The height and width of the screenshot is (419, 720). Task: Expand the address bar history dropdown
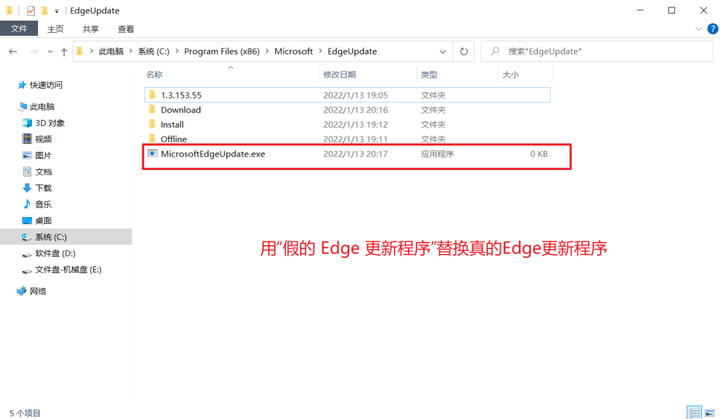(443, 51)
